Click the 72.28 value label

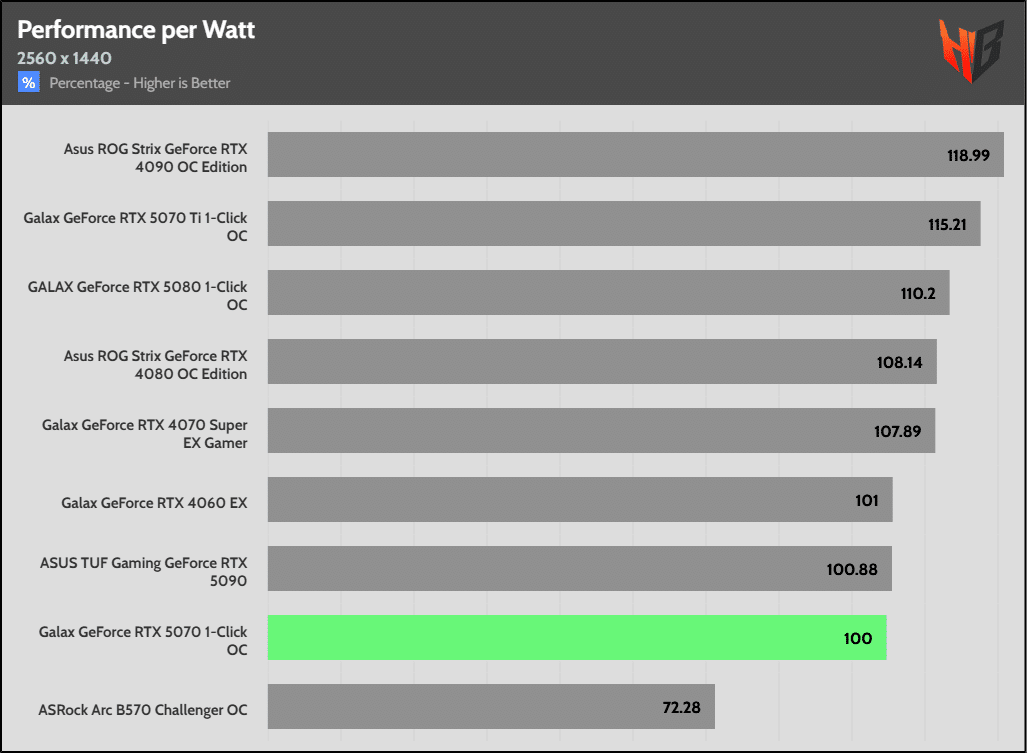click(681, 708)
